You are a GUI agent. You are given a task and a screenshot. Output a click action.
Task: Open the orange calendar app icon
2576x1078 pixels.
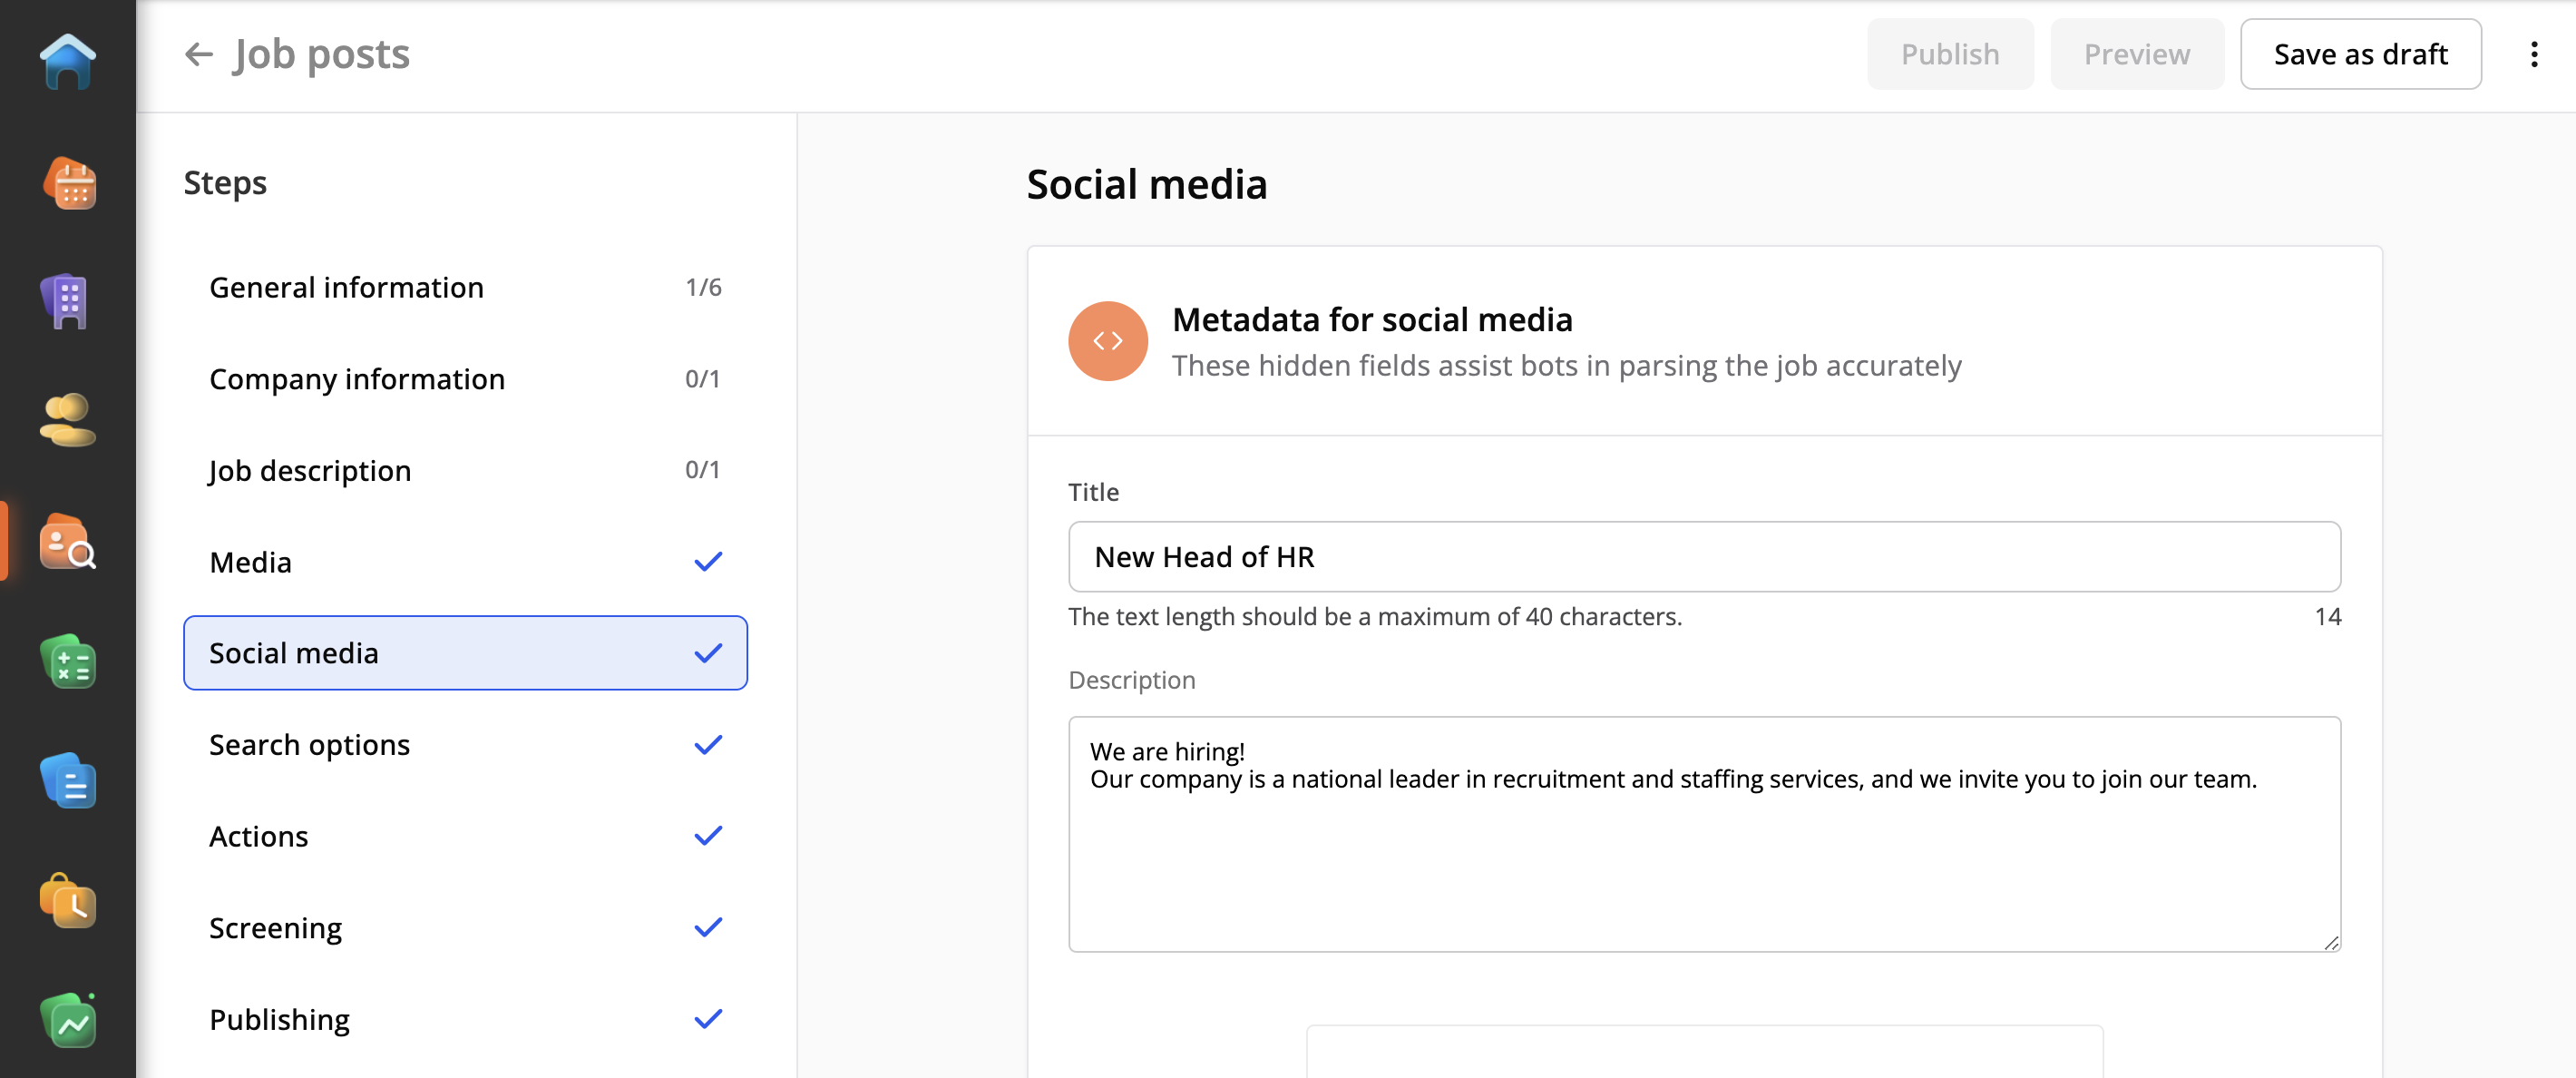click(x=68, y=183)
